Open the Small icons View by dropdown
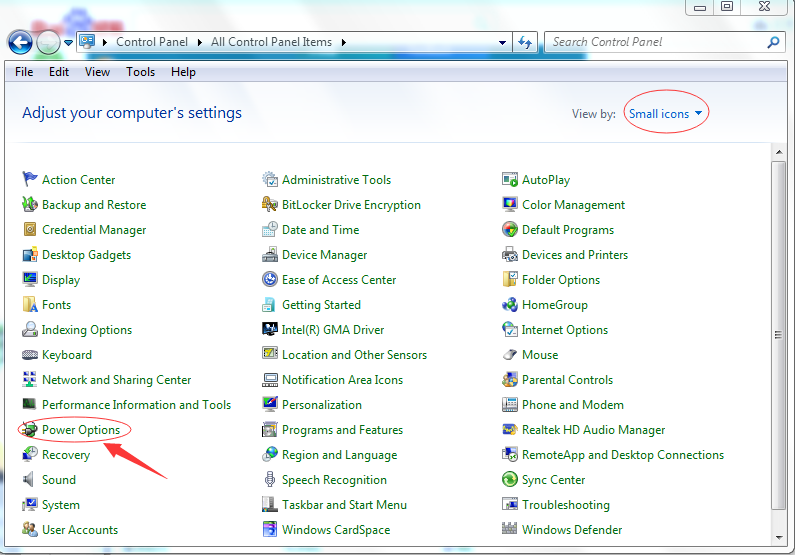Image resolution: width=795 pixels, height=555 pixels. click(665, 114)
